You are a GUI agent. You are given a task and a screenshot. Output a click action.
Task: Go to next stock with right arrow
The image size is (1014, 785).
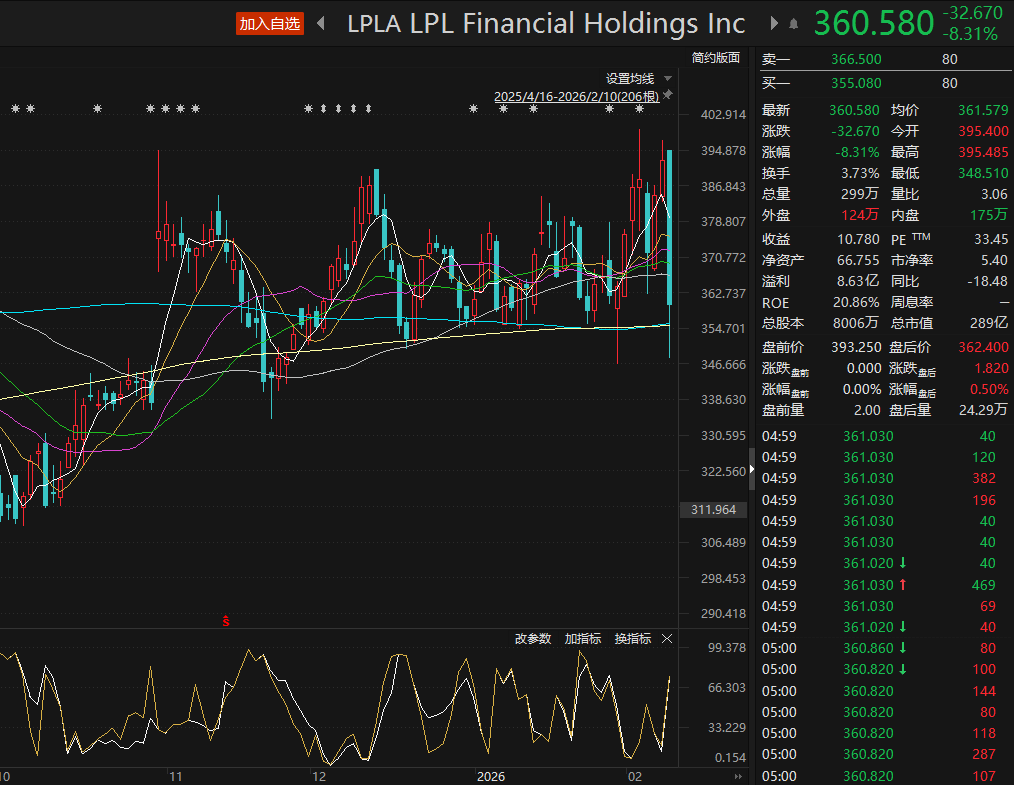click(x=774, y=24)
